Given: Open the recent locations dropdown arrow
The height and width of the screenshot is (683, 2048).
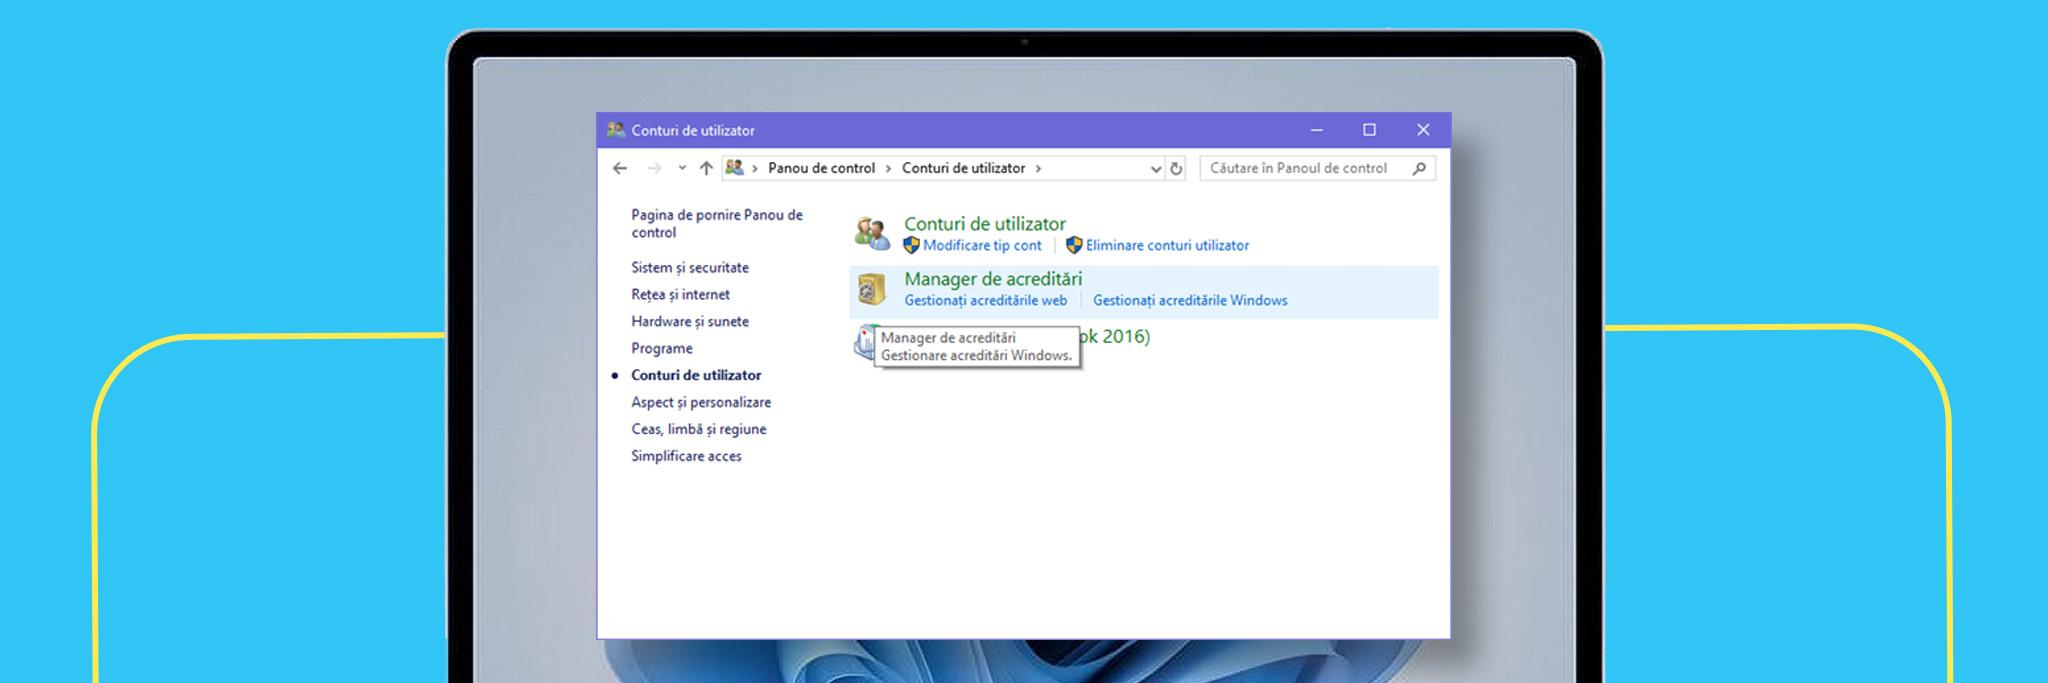Looking at the screenshot, I should click(x=682, y=168).
